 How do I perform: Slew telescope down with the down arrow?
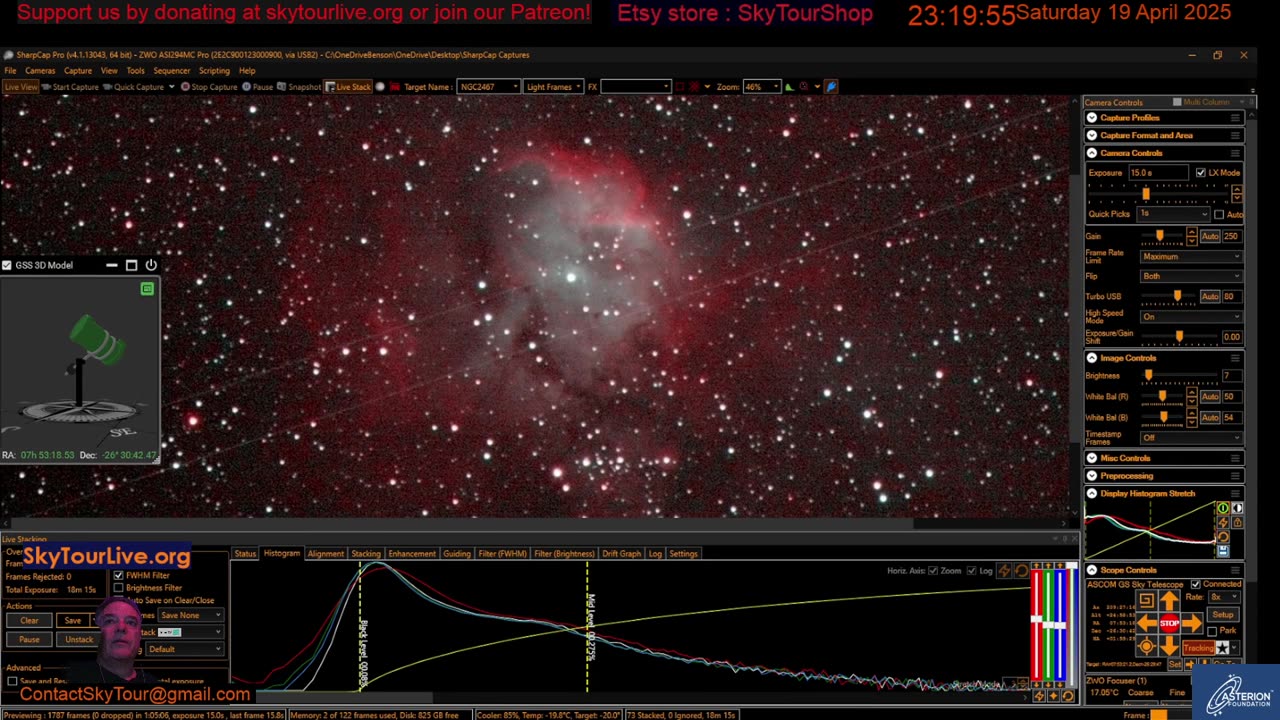(1169, 646)
